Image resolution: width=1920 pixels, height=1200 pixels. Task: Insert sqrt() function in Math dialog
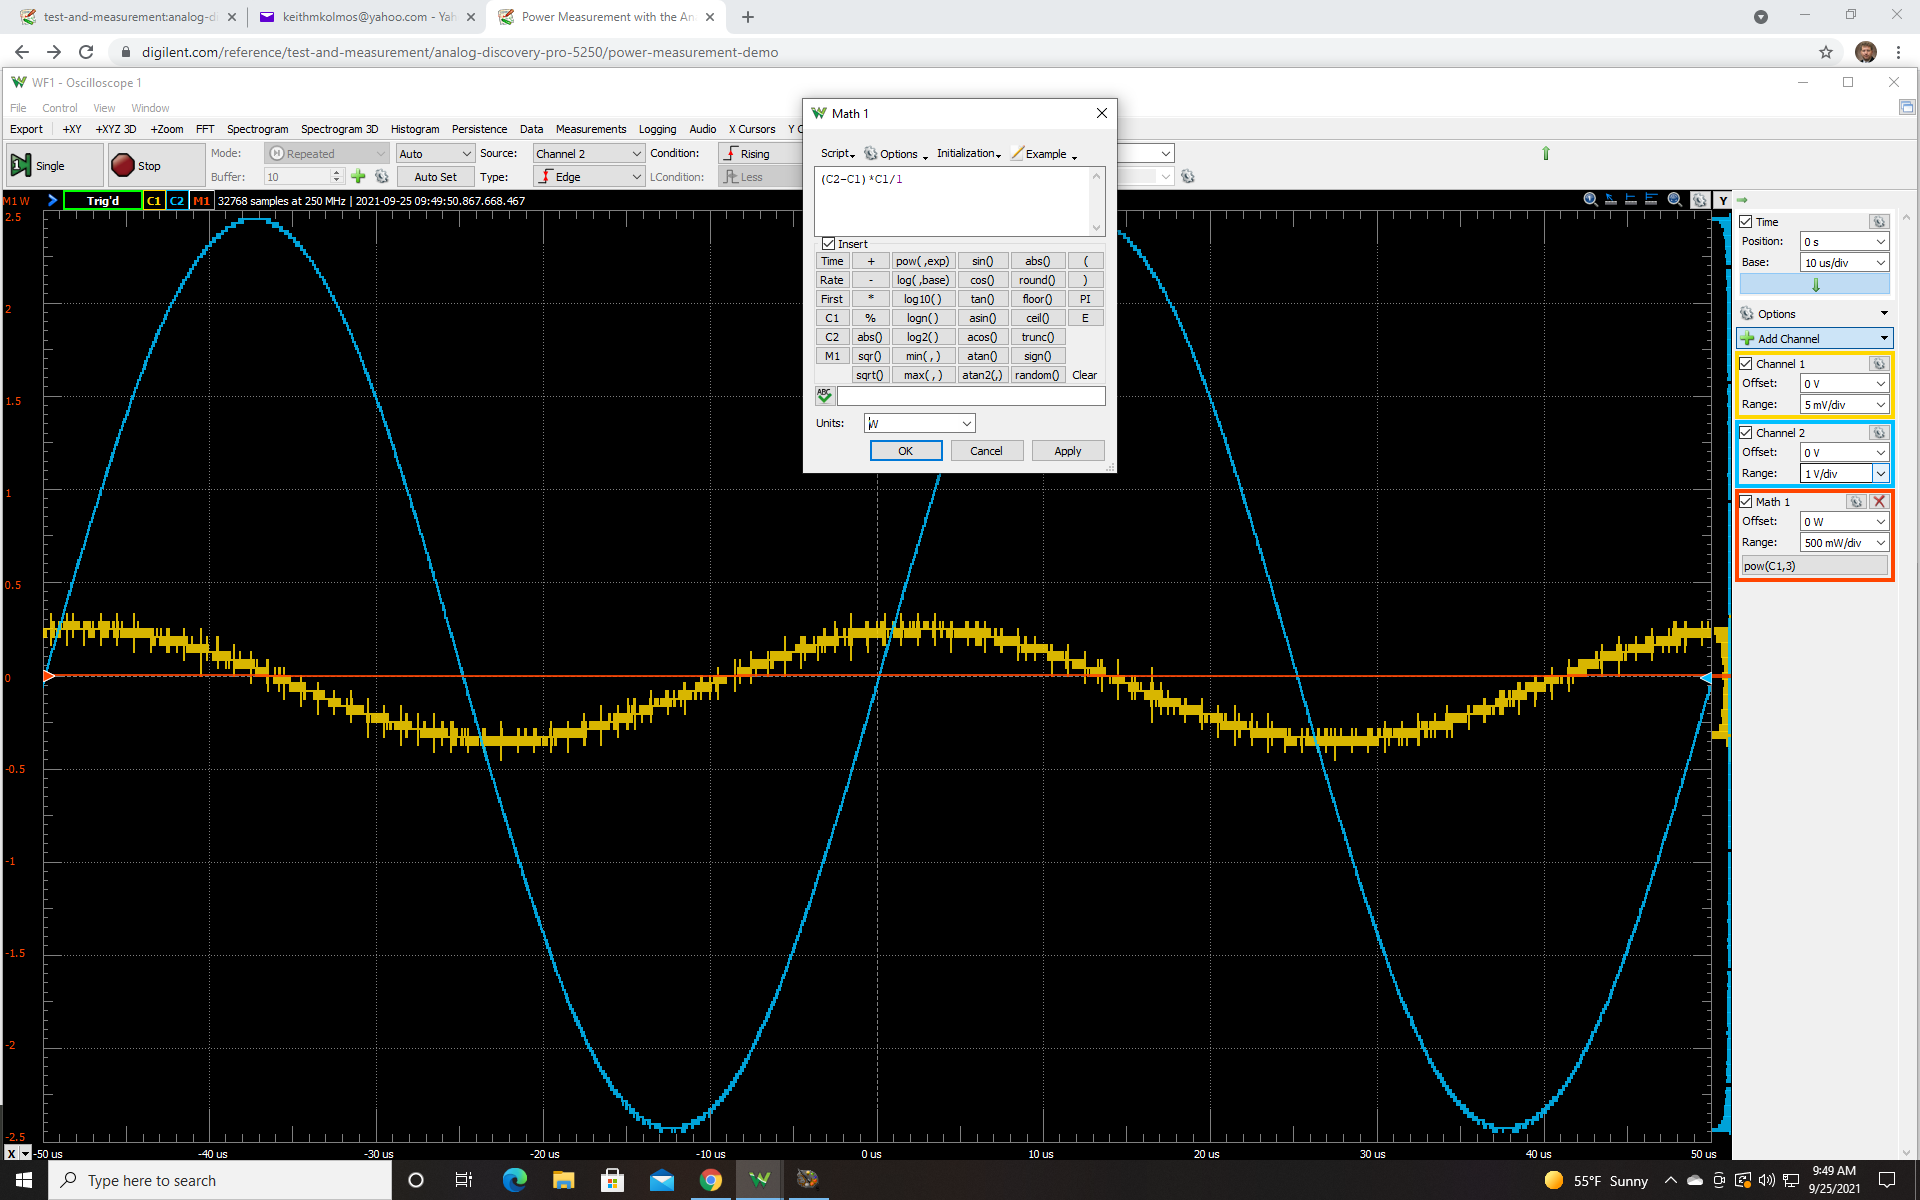point(869,375)
